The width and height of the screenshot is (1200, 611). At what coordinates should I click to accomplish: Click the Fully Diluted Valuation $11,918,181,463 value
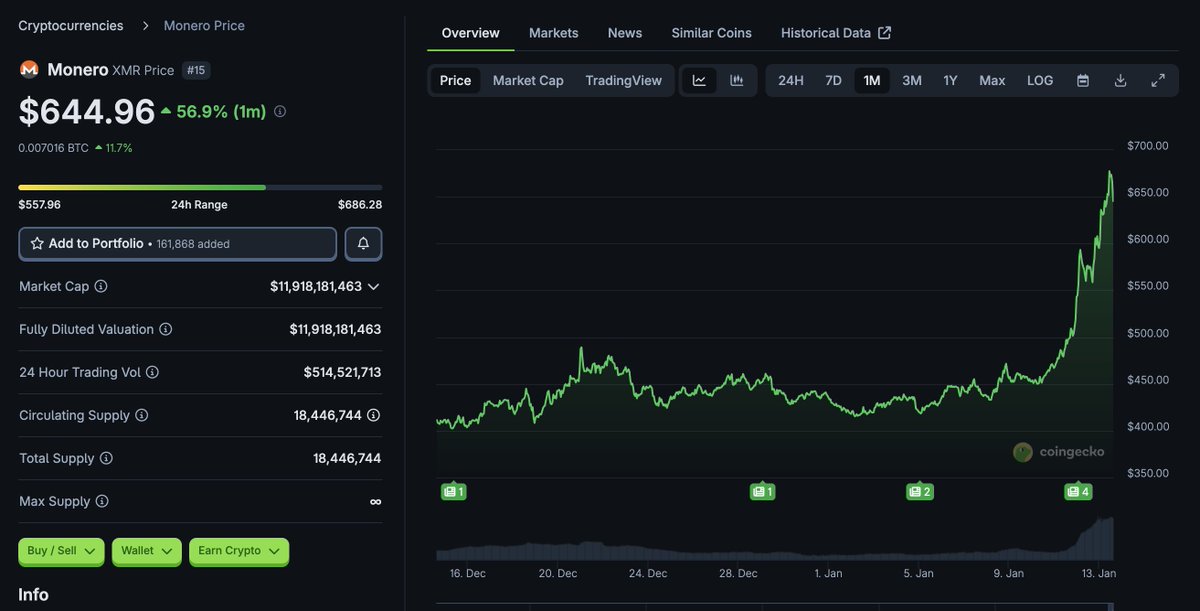pyautogui.click(x=335, y=329)
